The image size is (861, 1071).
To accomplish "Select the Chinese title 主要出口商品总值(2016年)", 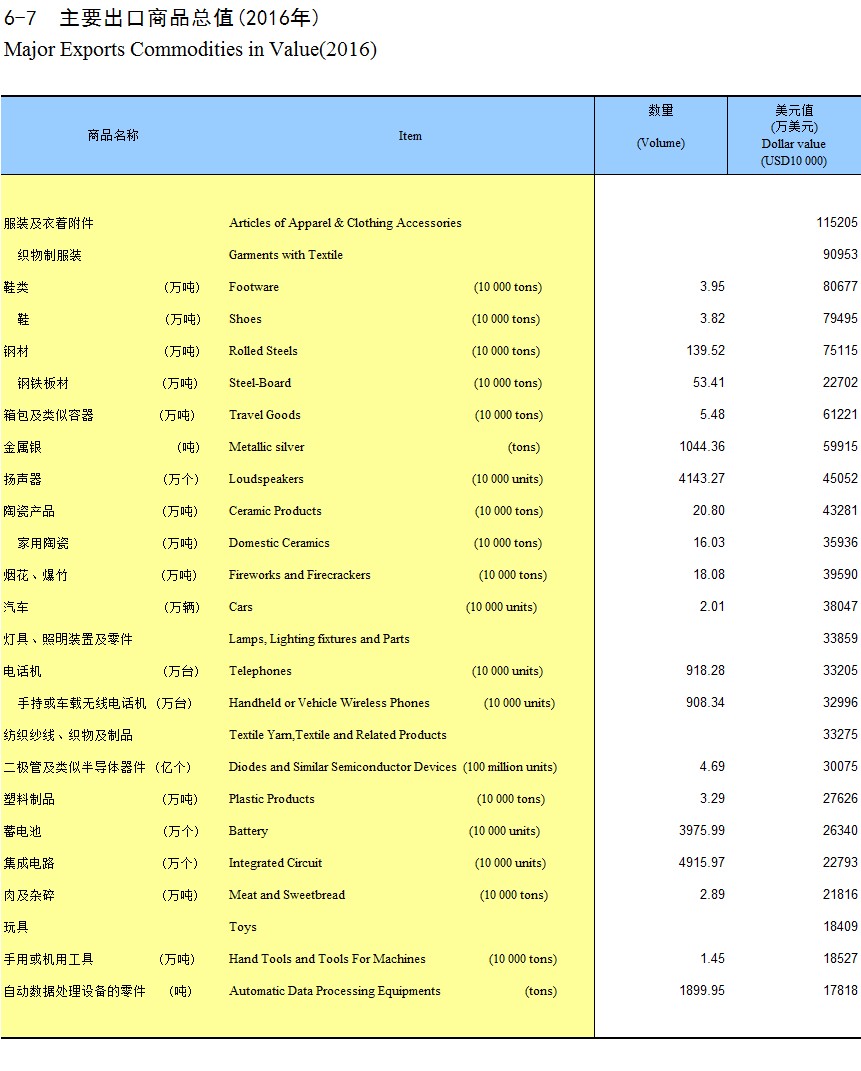I will click(x=189, y=18).
